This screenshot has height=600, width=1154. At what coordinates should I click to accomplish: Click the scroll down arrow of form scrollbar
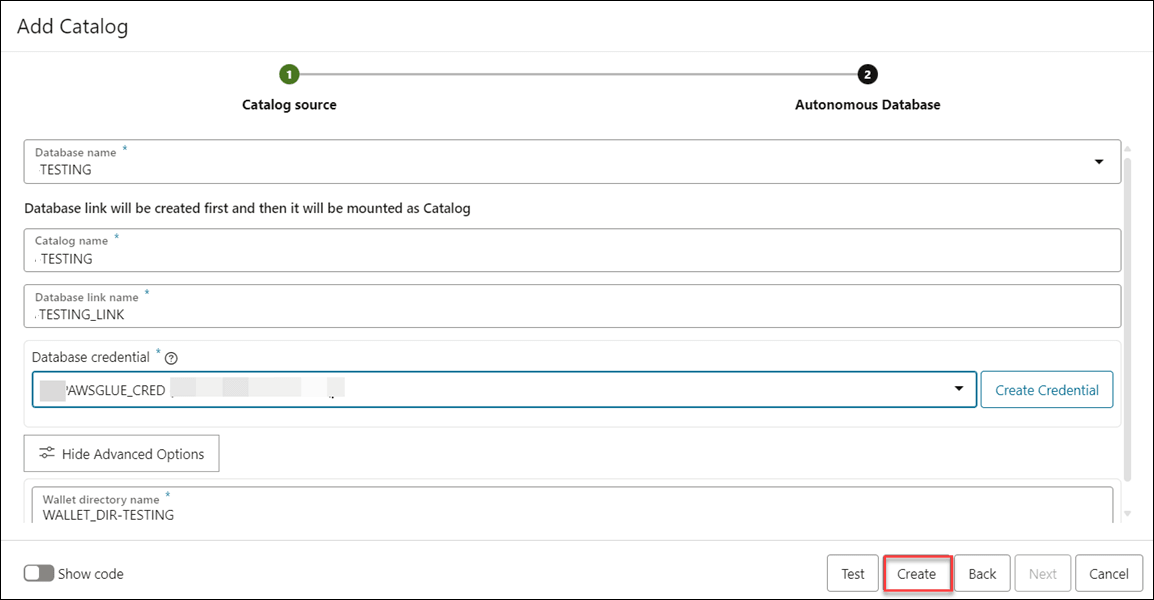[x=1129, y=514]
